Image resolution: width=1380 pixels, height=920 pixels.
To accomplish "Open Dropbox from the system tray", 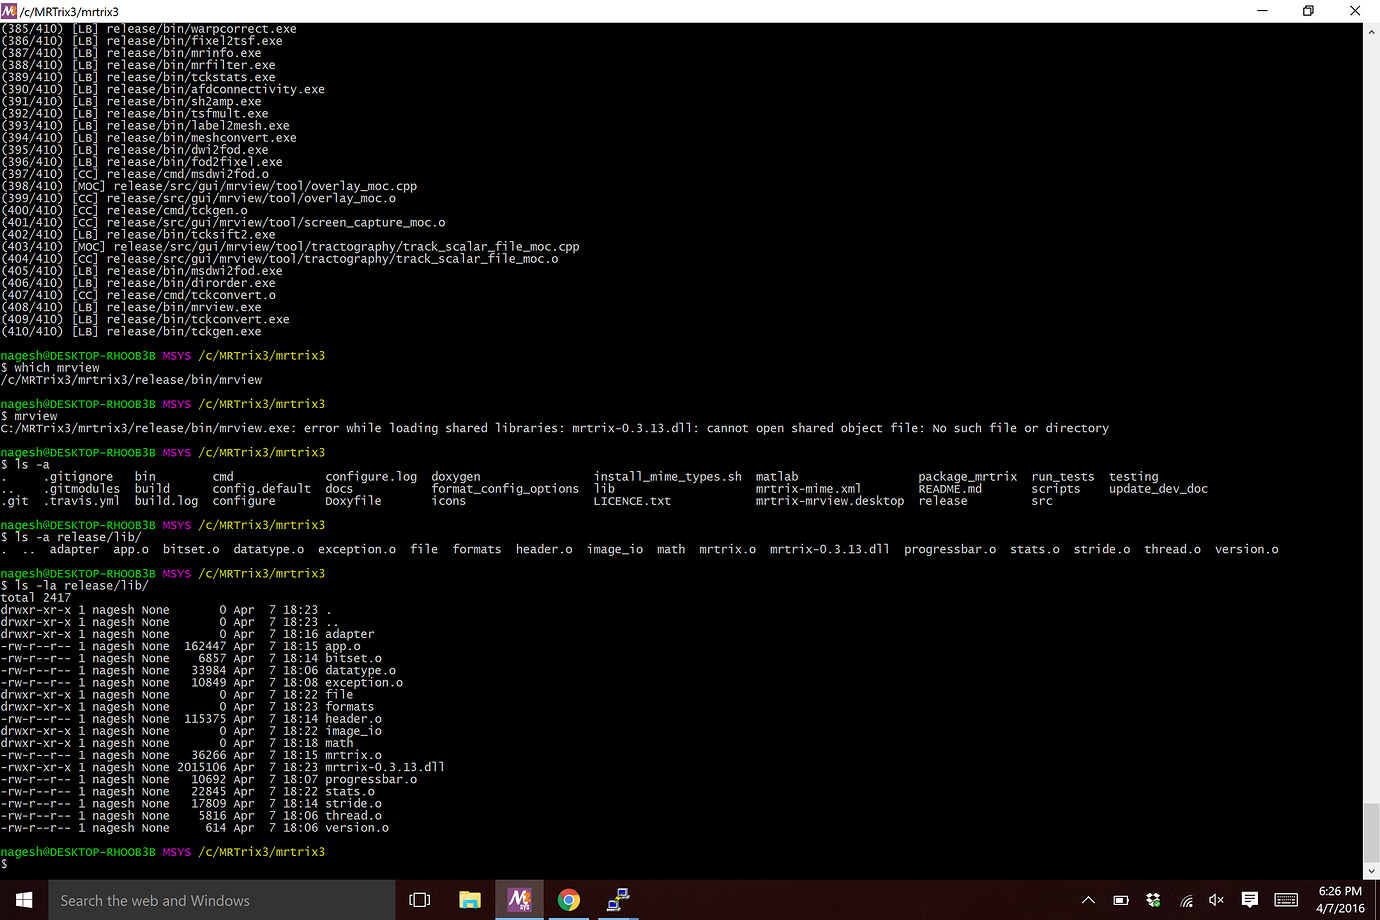I will click(1153, 899).
